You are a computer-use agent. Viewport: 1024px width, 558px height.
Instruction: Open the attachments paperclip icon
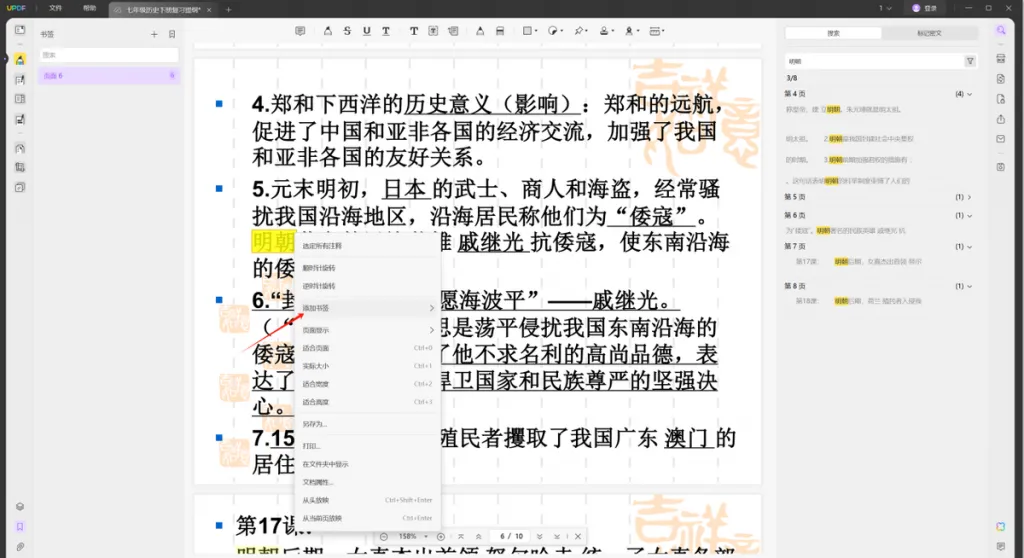[20, 546]
